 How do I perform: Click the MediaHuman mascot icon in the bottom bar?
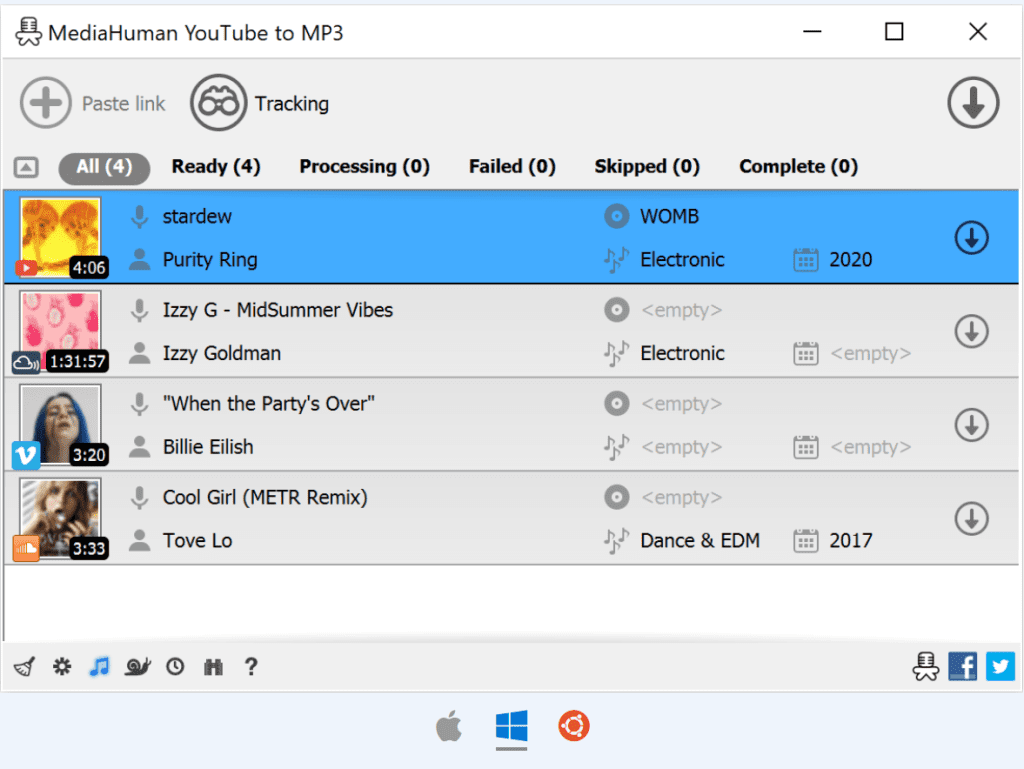[925, 667]
